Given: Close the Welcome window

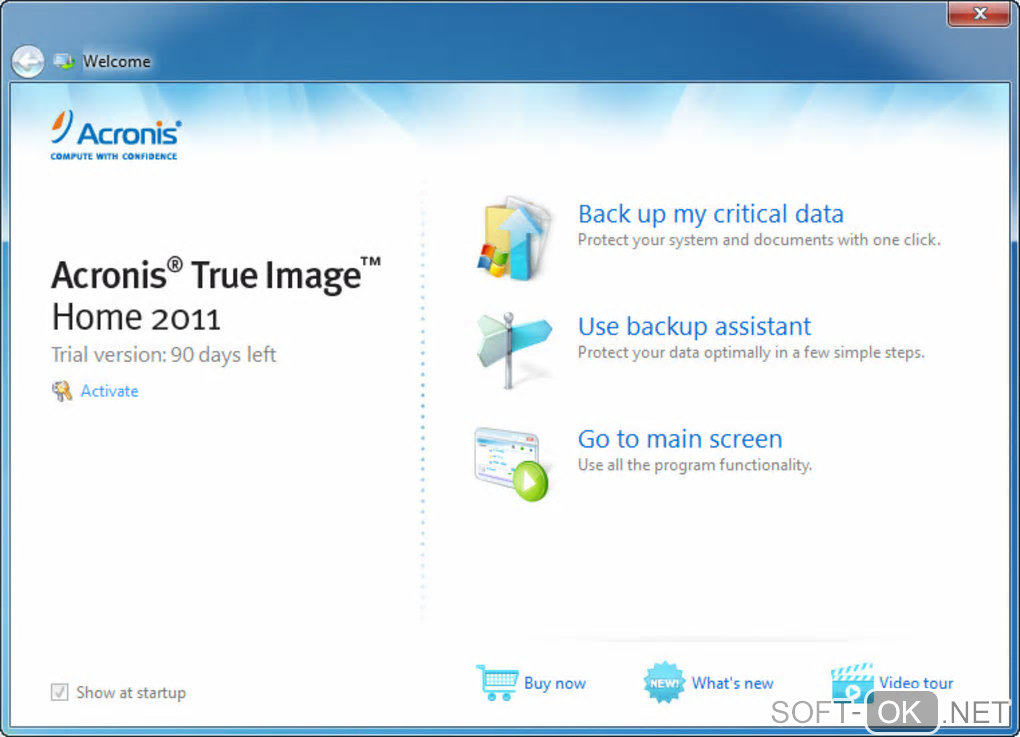Looking at the screenshot, I should pos(980,13).
